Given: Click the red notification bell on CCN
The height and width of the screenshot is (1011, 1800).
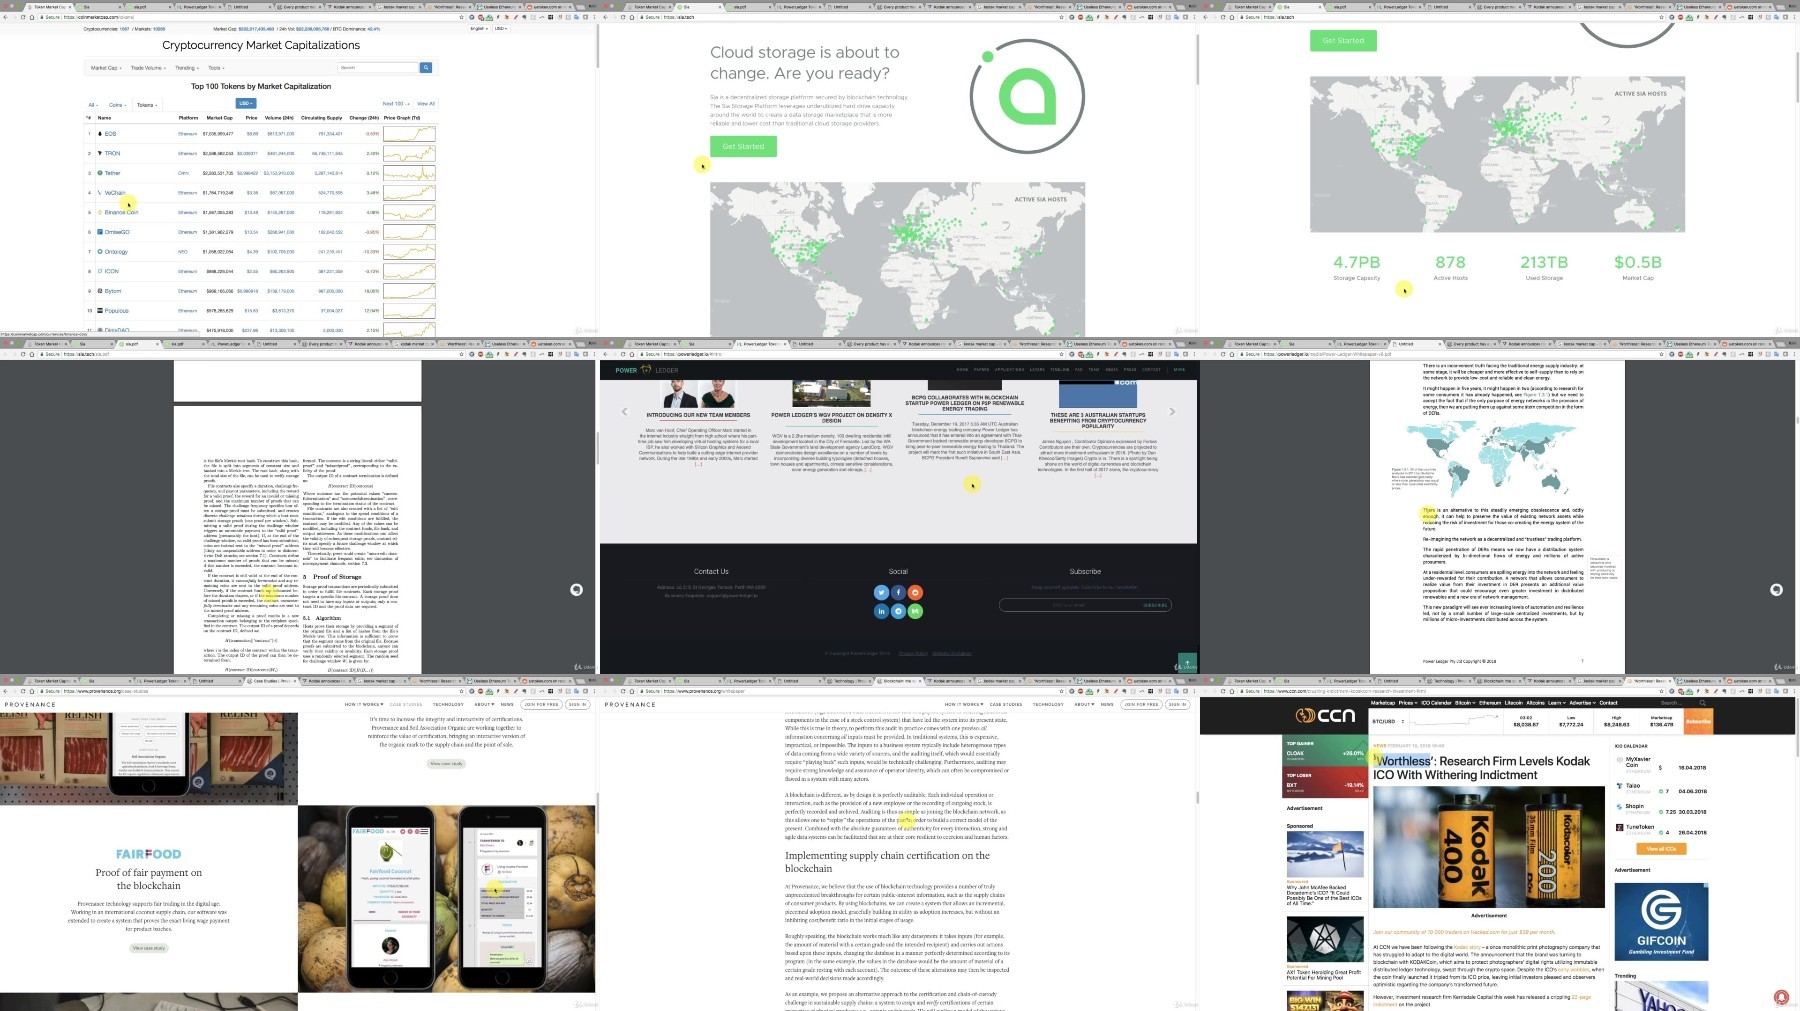Looking at the screenshot, I should click(1781, 997).
